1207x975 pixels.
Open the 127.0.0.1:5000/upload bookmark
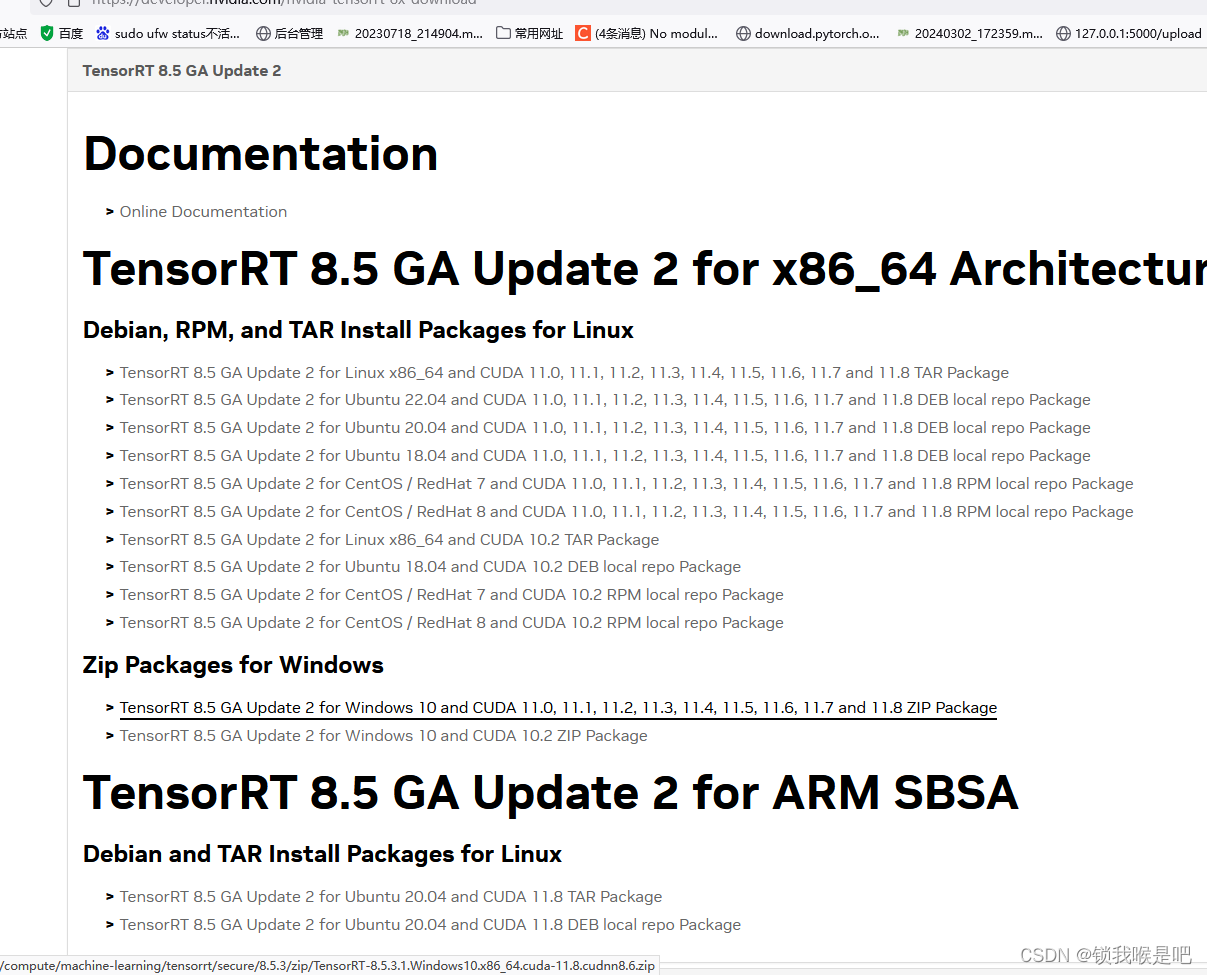point(1129,33)
